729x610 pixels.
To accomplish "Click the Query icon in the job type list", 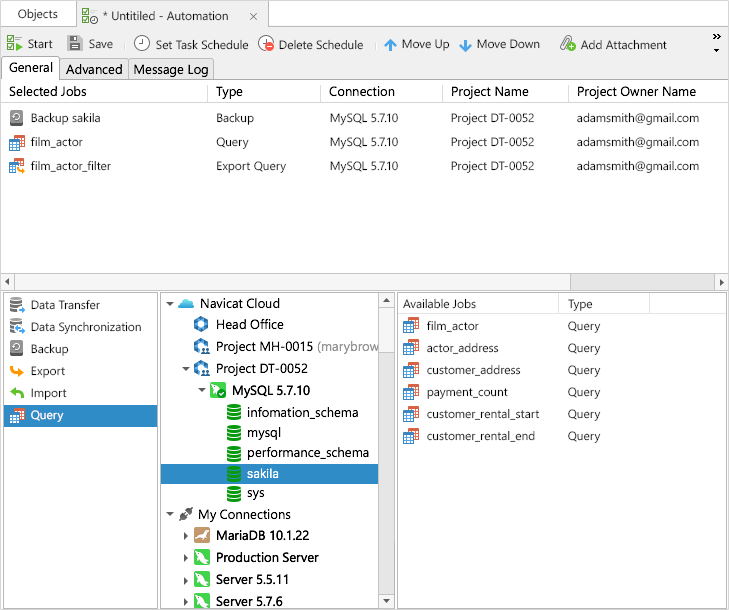I will pyautogui.click(x=17, y=415).
